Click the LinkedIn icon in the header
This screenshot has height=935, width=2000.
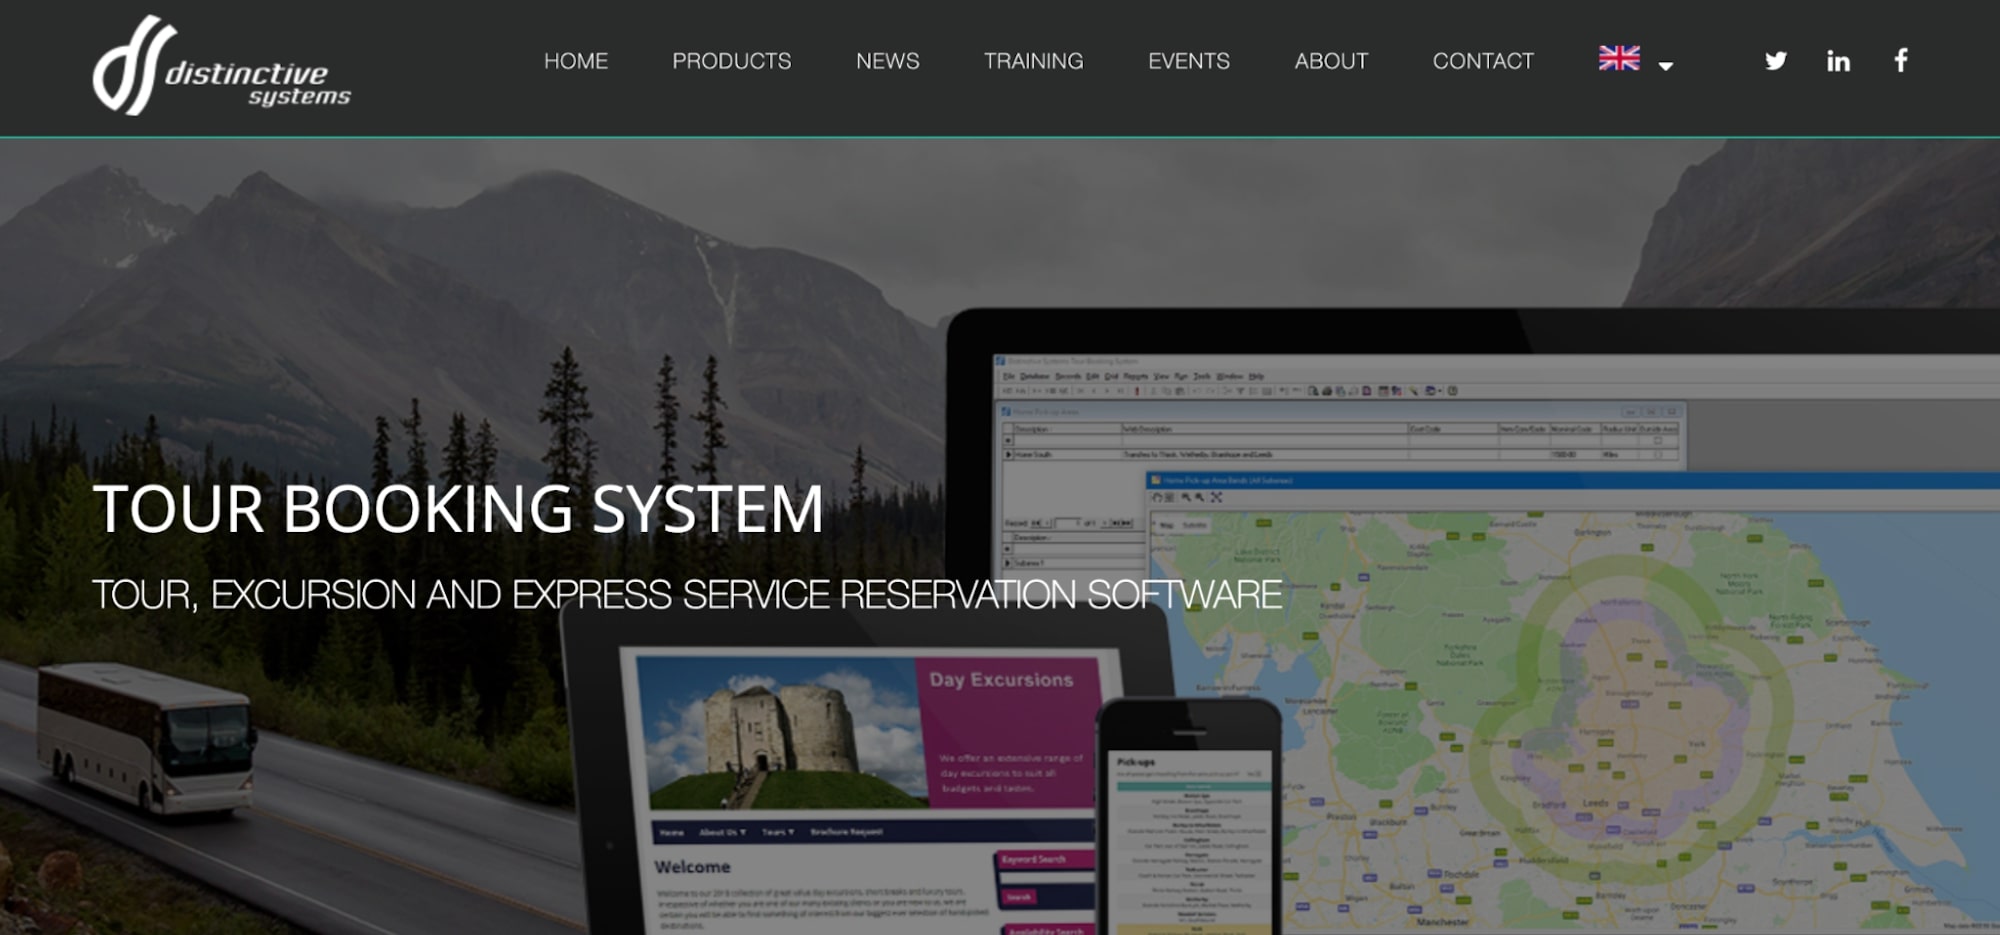point(1838,61)
